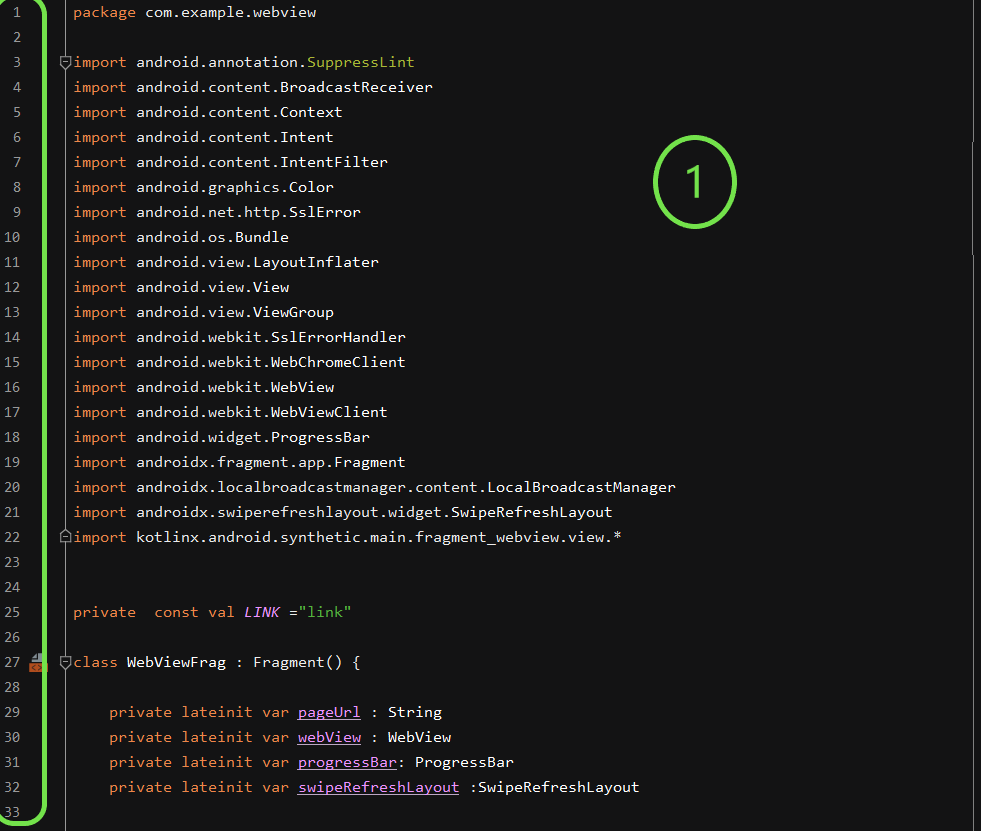Click the vertical scrollbar at the editor edge
The height and width of the screenshot is (831, 981).
(973, 198)
